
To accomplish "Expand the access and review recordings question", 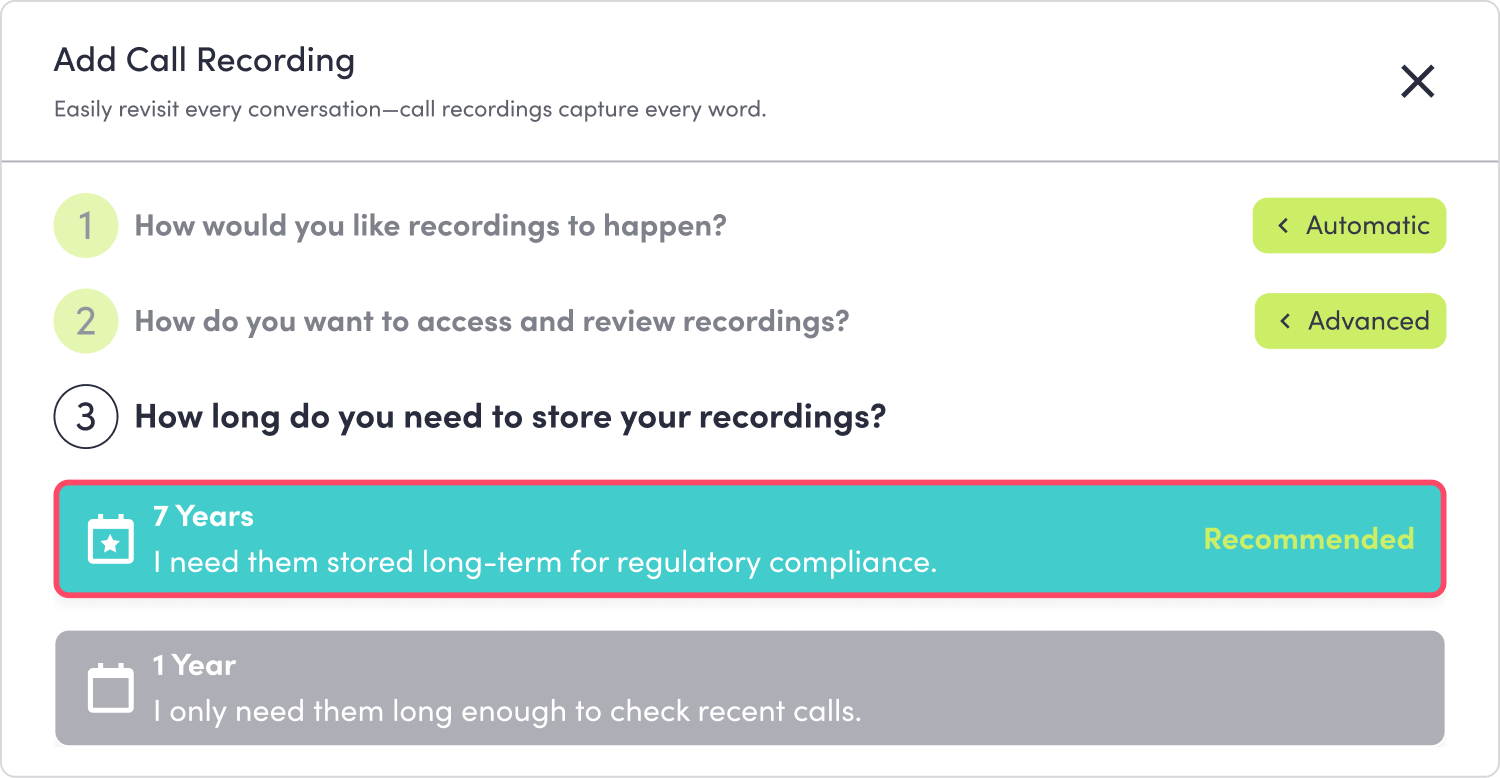I will click(492, 322).
